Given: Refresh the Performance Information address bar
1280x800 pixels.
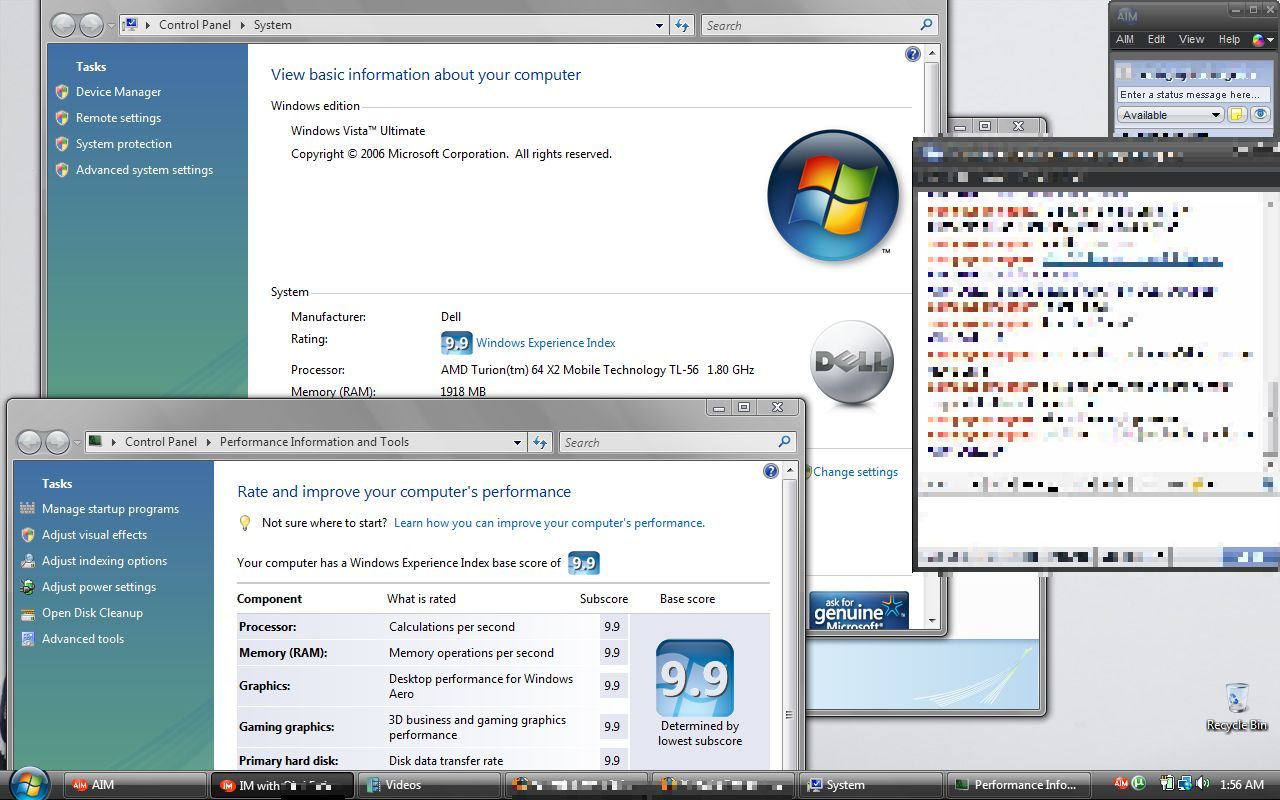Looking at the screenshot, I should (x=540, y=442).
